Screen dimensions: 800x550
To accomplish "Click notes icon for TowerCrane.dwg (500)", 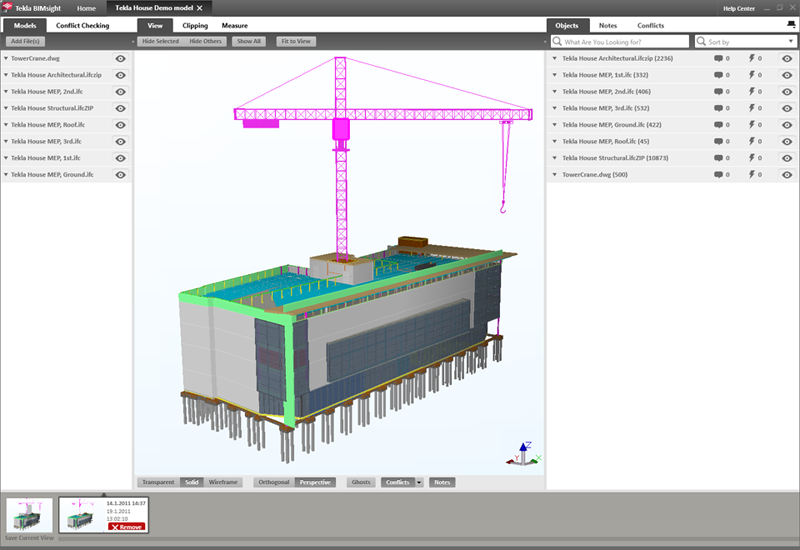I will click(718, 174).
